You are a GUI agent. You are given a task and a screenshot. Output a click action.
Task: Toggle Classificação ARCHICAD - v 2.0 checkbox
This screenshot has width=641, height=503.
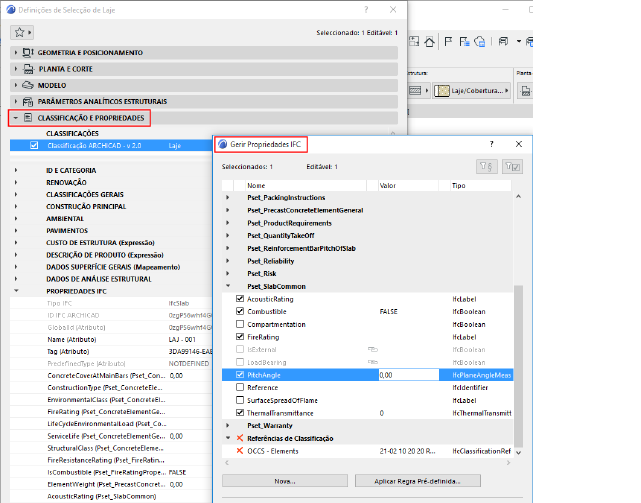click(x=34, y=146)
